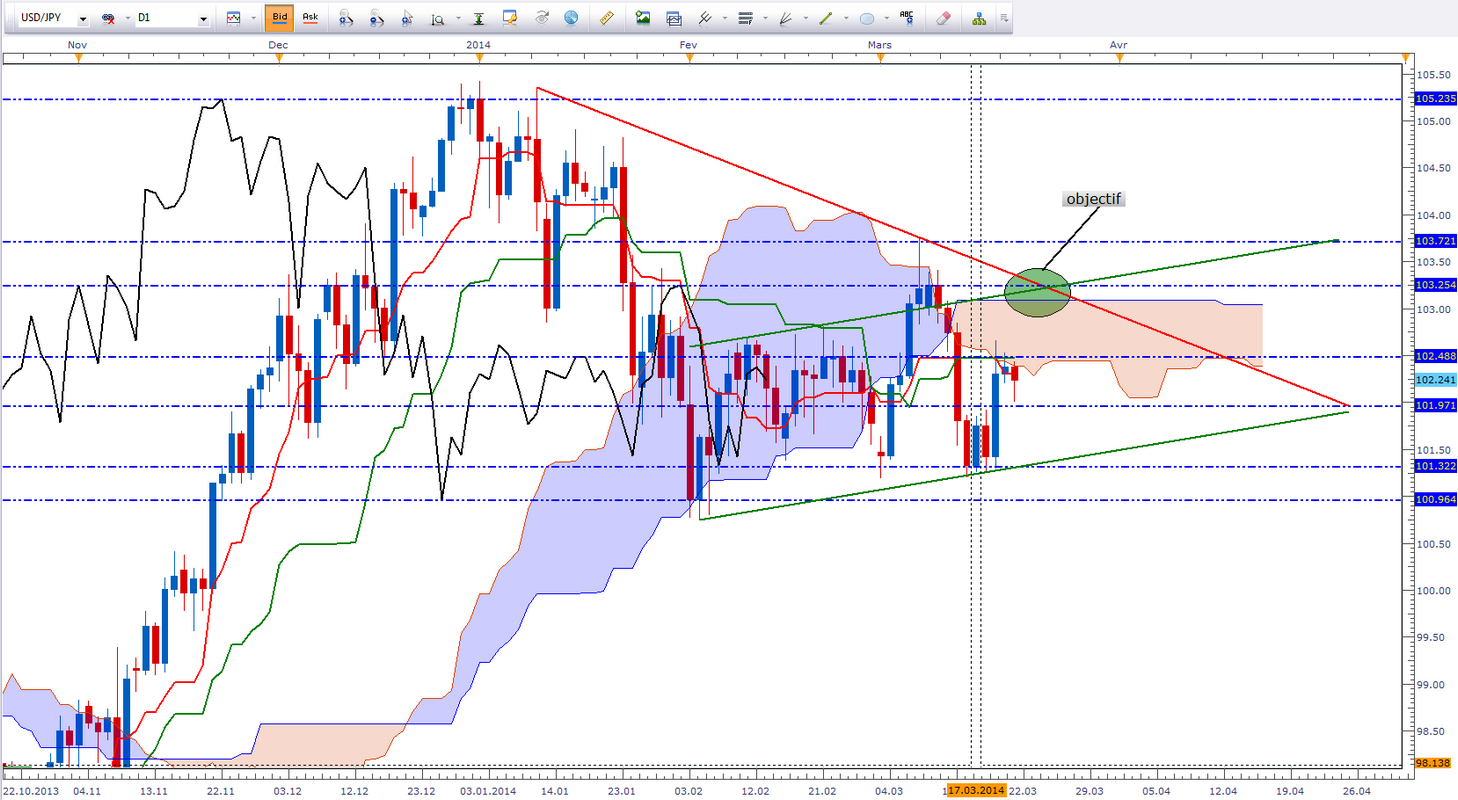Select the zoom cursor pointer tool

408,18
